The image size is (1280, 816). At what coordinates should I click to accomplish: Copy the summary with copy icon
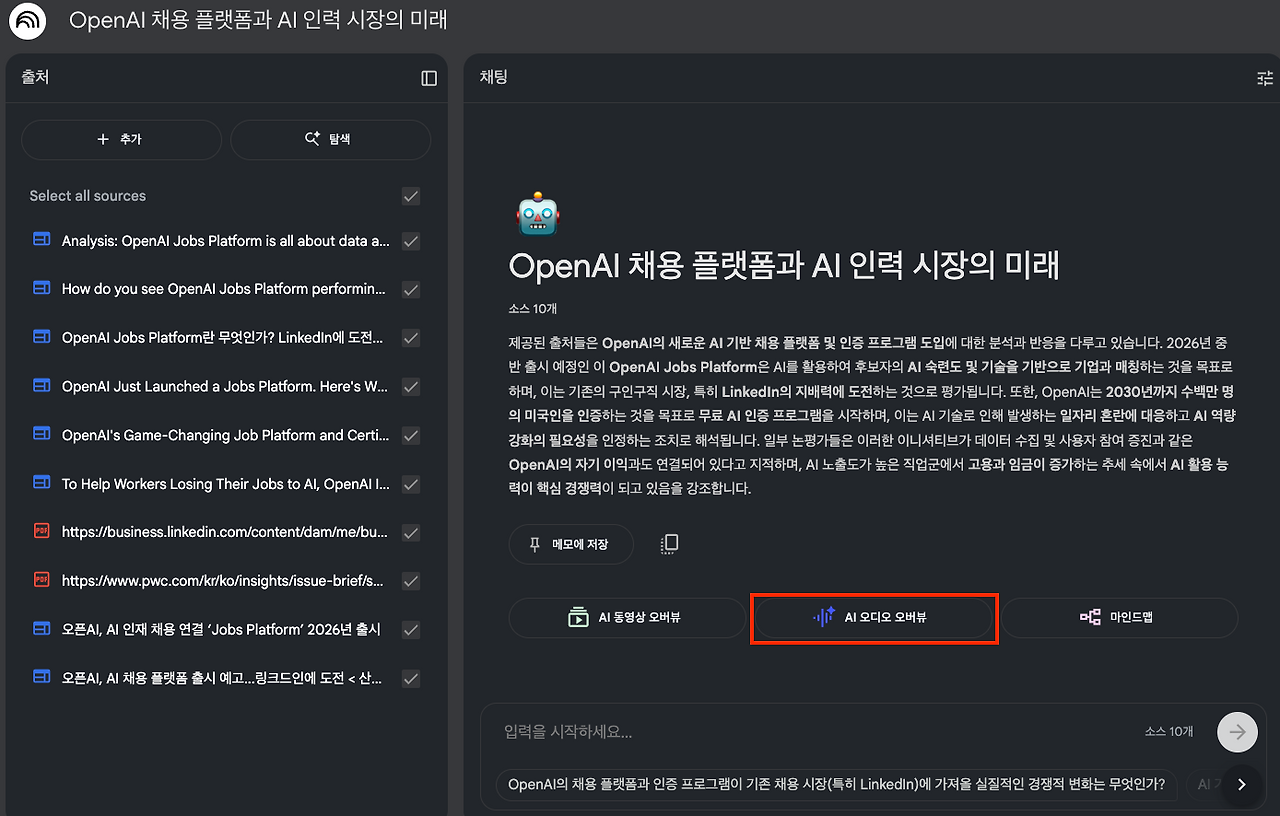[670, 544]
